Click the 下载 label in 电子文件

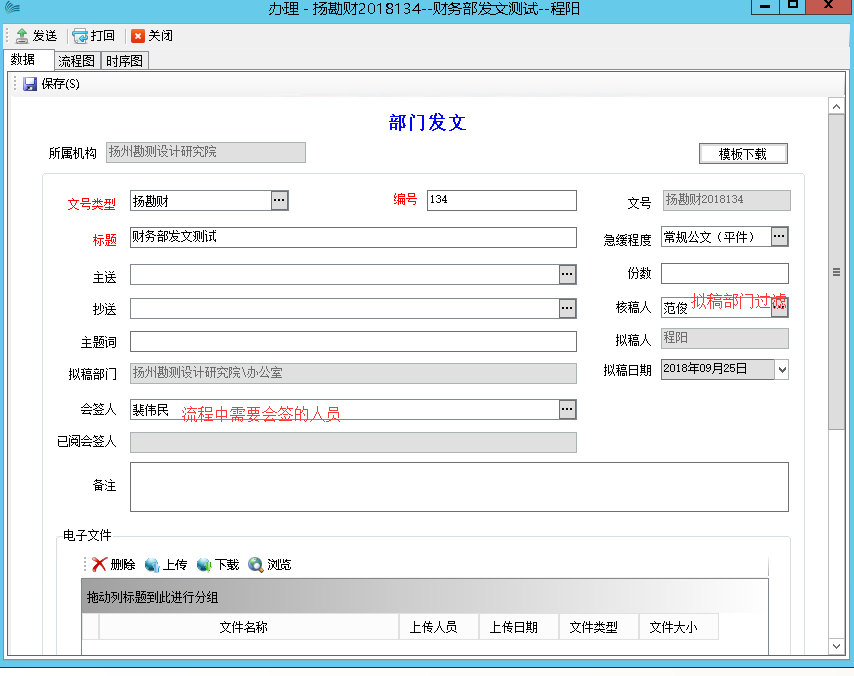tap(227, 565)
